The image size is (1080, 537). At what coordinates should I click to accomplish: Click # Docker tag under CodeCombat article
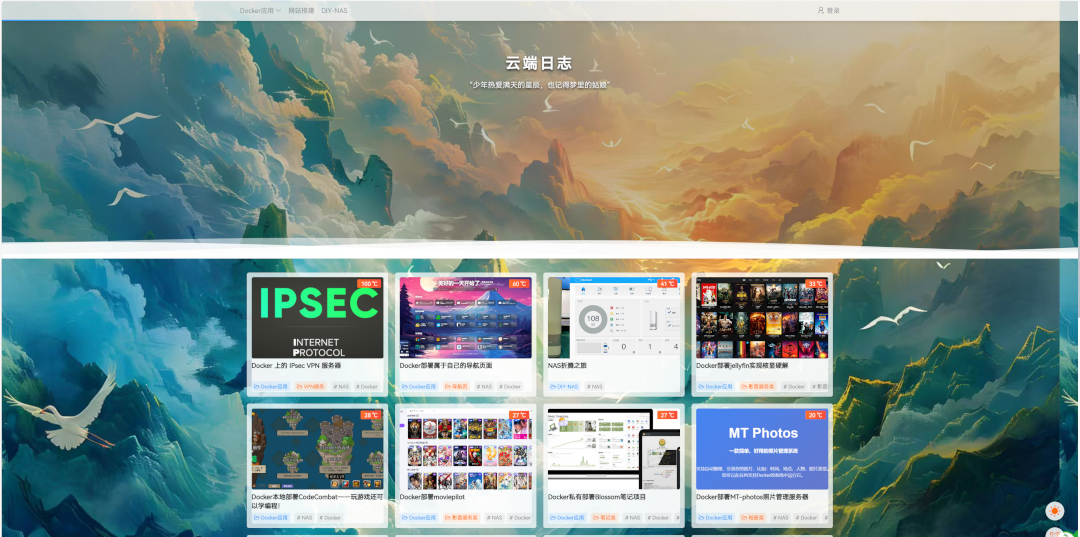[x=331, y=518]
